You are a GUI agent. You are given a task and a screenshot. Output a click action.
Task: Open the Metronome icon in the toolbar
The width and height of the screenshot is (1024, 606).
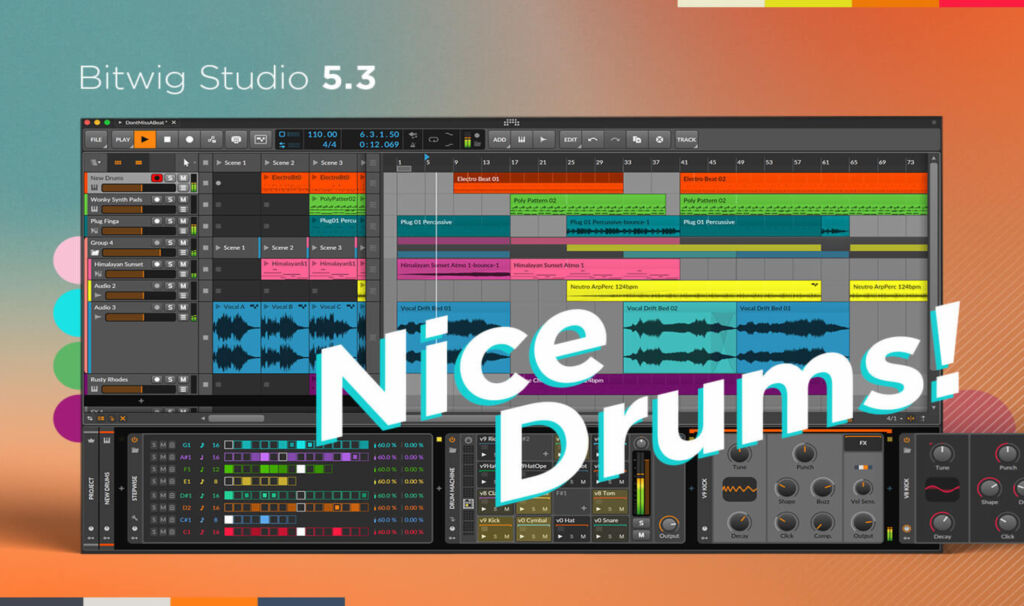coord(235,140)
